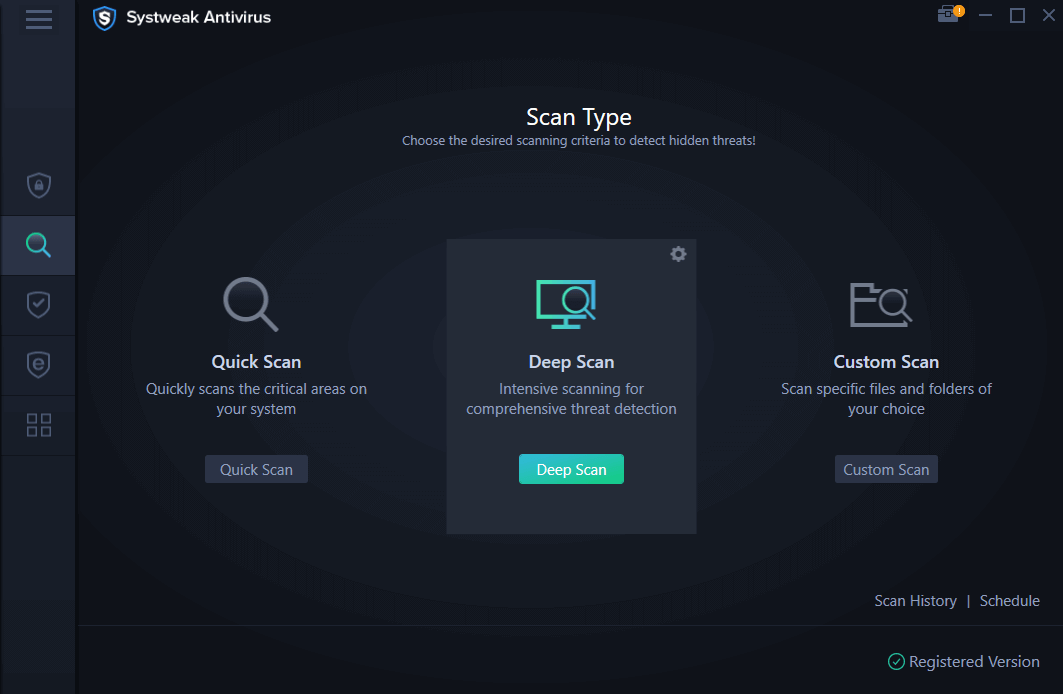Open the Schedule link
Viewport: 1063px width, 694px height.
1009,600
